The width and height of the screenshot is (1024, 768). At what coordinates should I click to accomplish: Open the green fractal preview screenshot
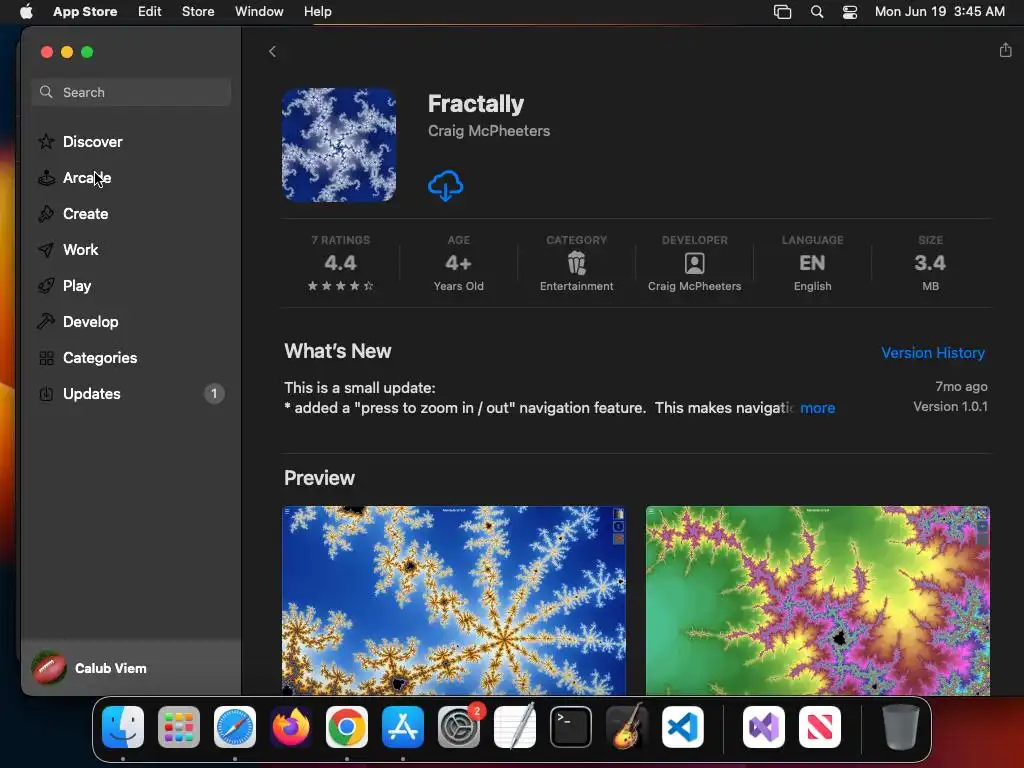pos(818,600)
